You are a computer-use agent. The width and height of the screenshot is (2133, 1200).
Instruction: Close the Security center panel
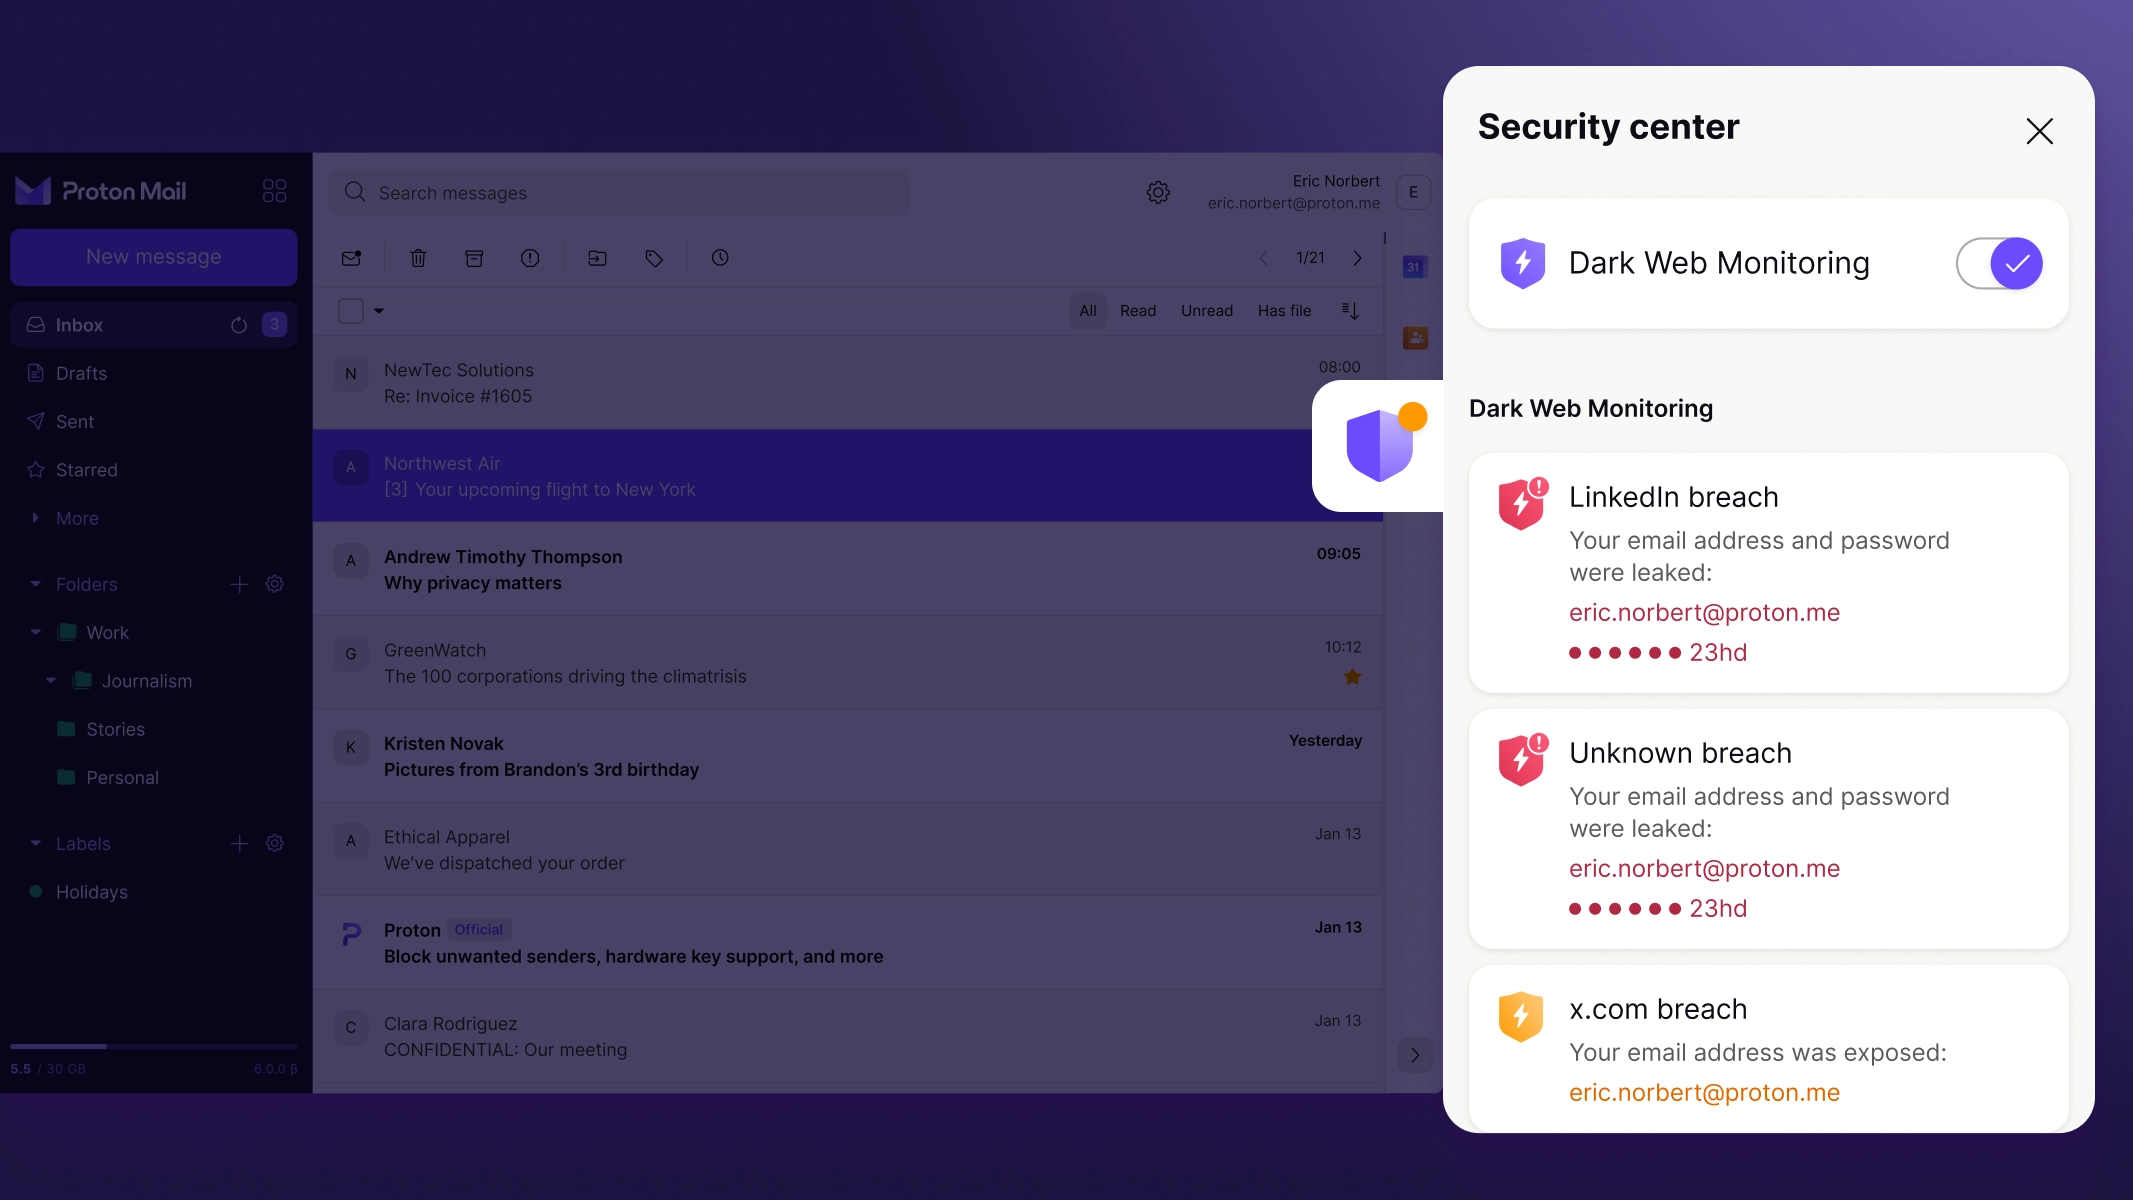(x=2039, y=131)
